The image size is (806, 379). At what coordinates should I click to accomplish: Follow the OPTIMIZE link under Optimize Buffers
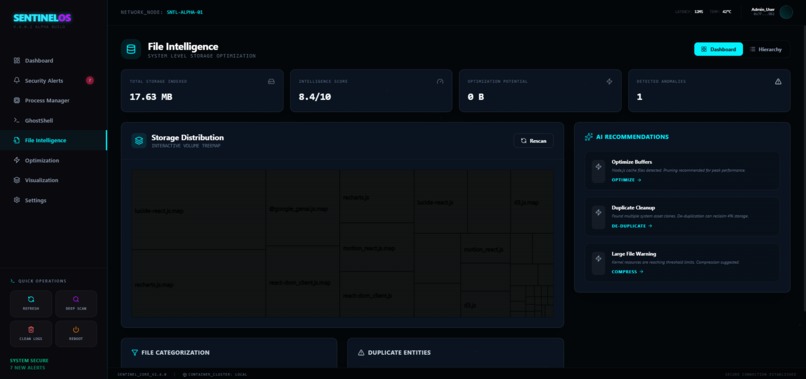coord(626,180)
